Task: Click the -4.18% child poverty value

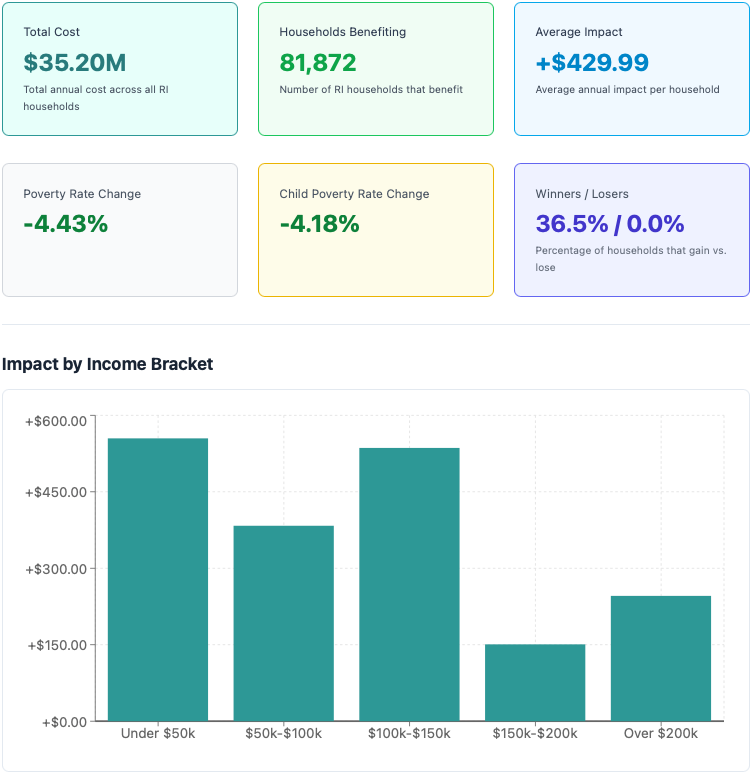Action: (319, 224)
